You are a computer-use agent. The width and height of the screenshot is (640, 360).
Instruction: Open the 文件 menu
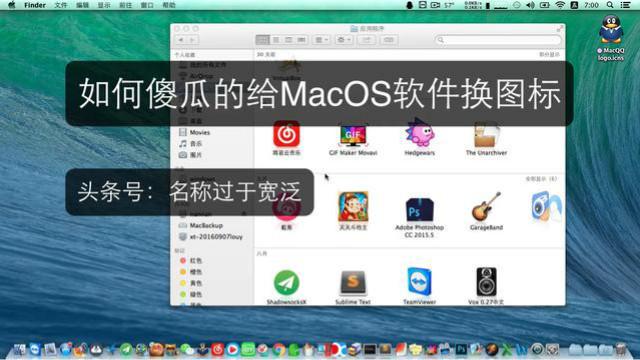coord(61,5)
